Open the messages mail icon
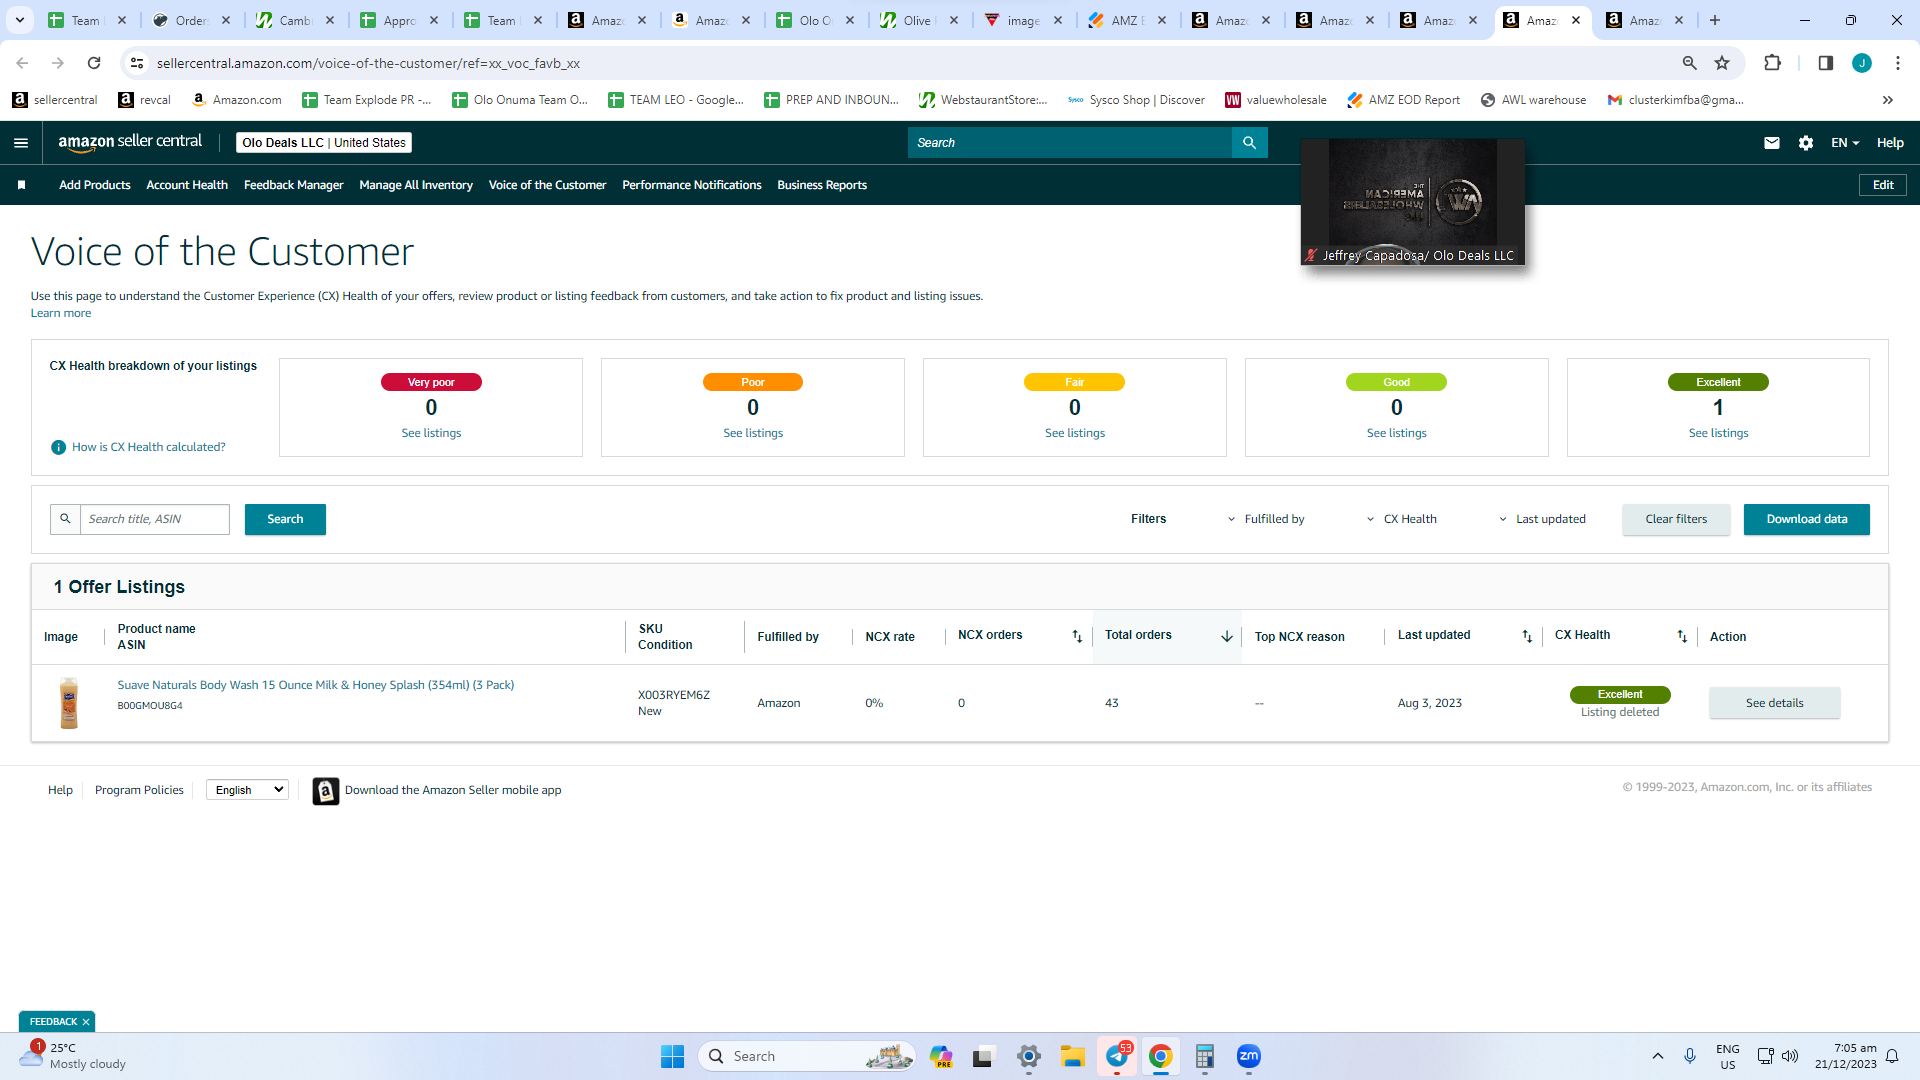This screenshot has width=1920, height=1080. pyautogui.click(x=1772, y=143)
